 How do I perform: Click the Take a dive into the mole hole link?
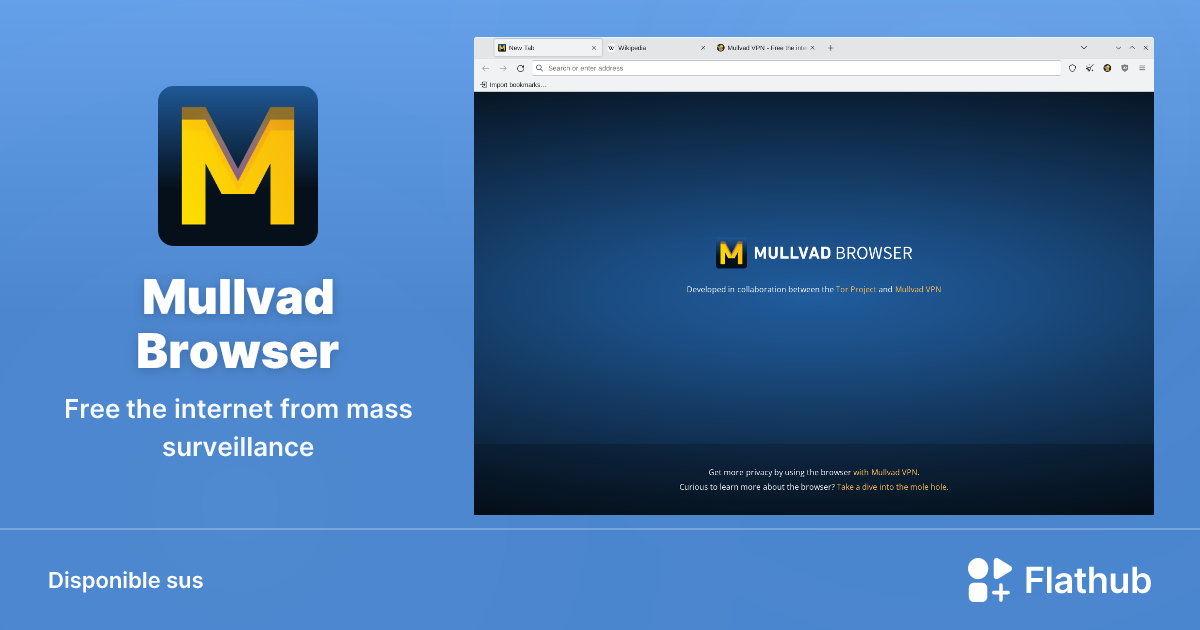[891, 487]
